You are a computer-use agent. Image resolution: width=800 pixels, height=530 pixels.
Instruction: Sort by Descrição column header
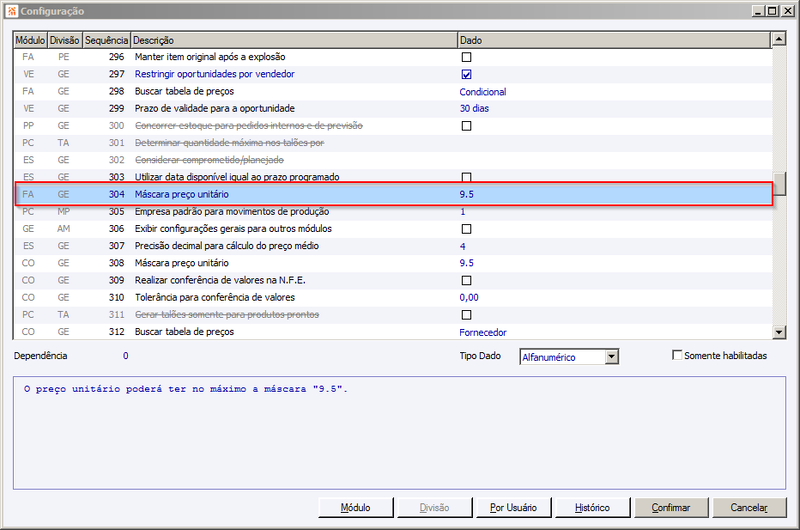point(294,40)
